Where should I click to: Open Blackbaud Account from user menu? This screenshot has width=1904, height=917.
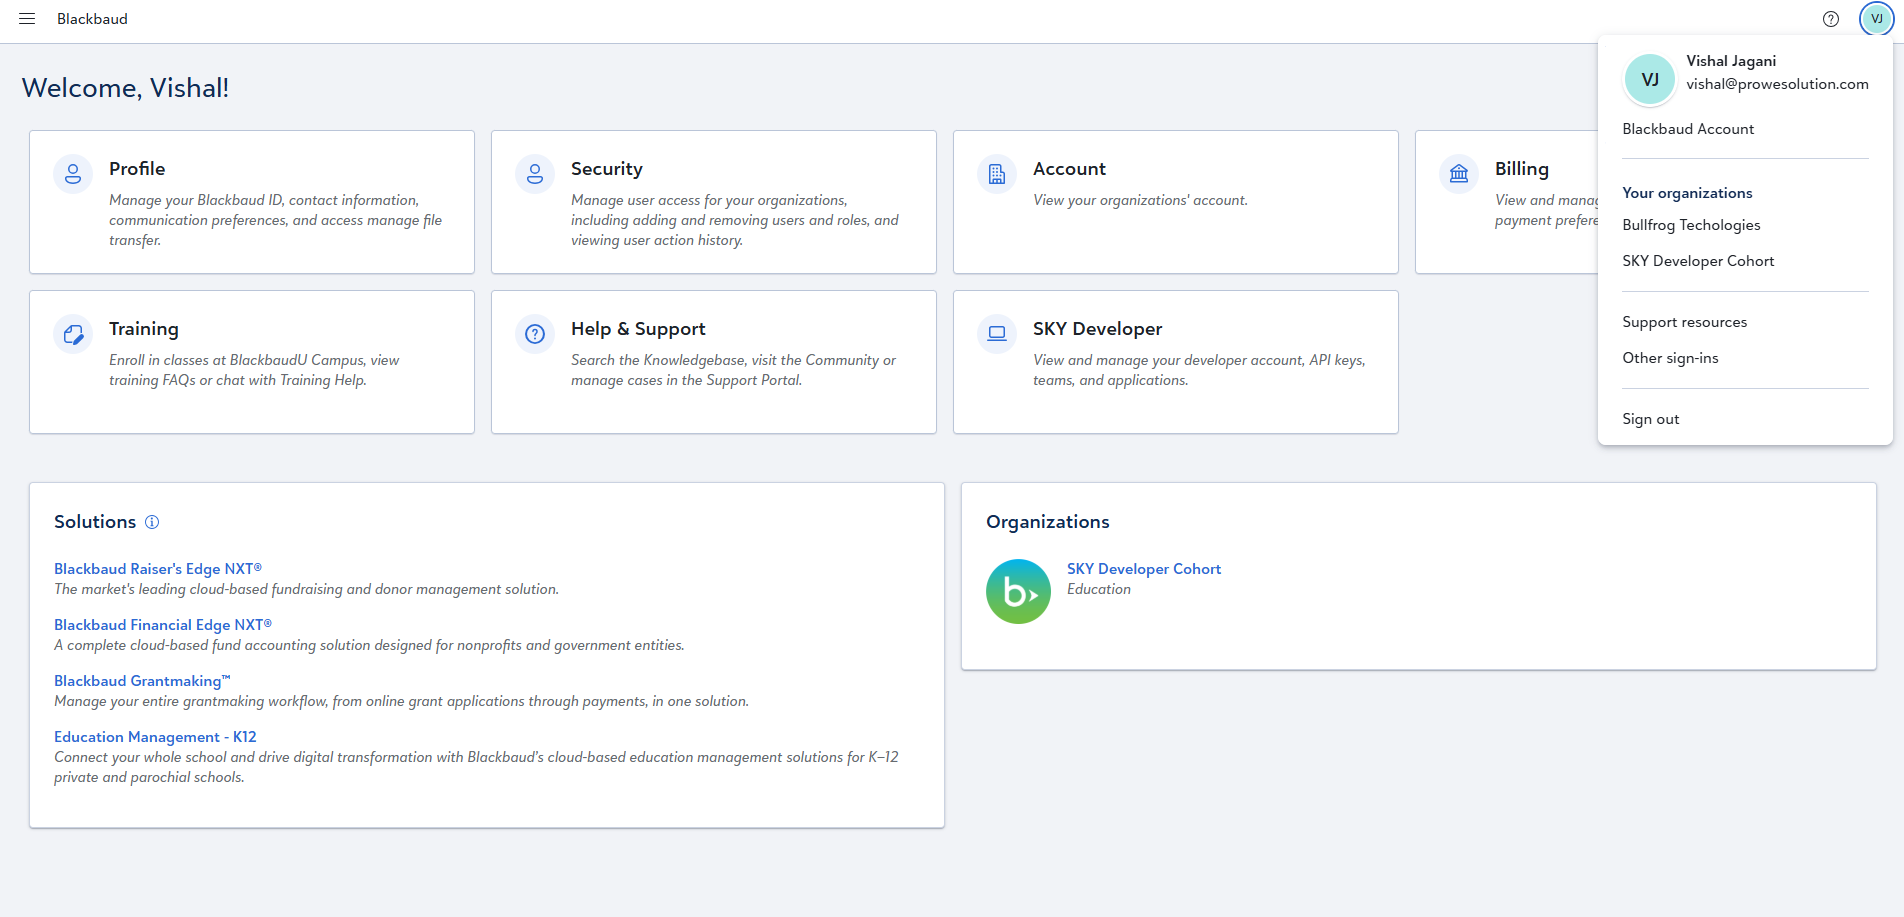[1688, 129]
